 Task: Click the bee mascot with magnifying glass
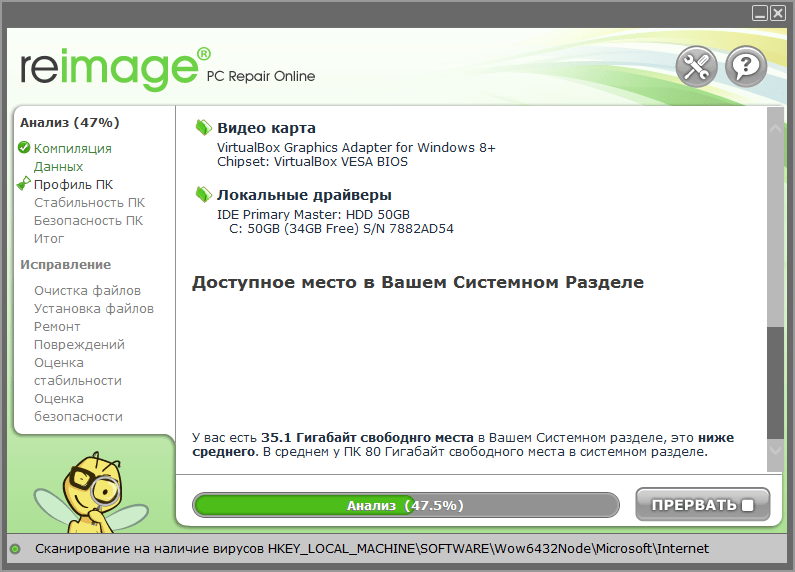point(91,492)
